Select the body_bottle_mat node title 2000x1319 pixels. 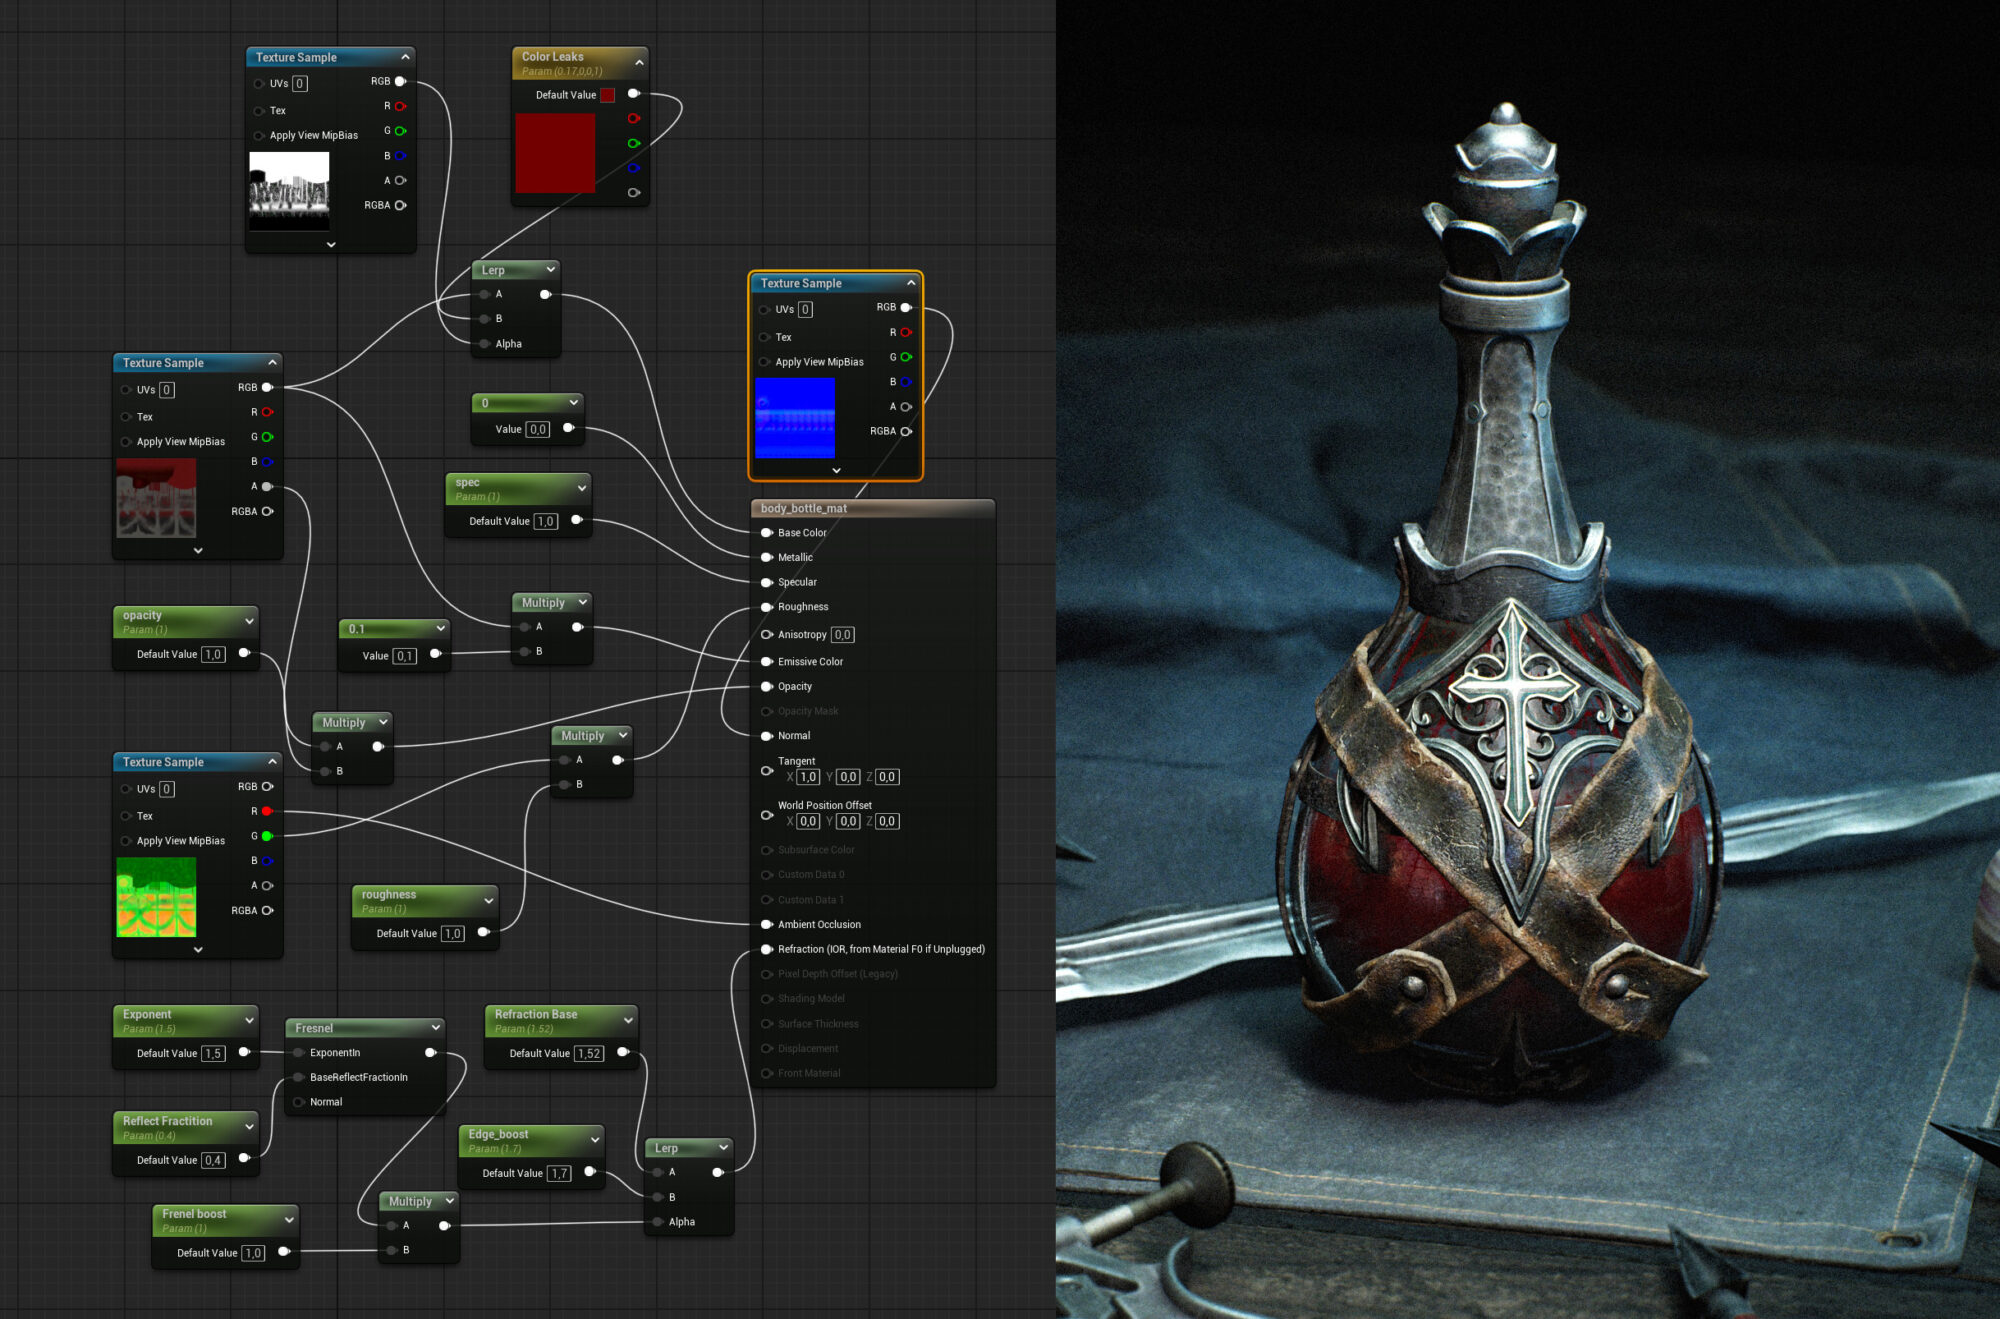point(803,508)
